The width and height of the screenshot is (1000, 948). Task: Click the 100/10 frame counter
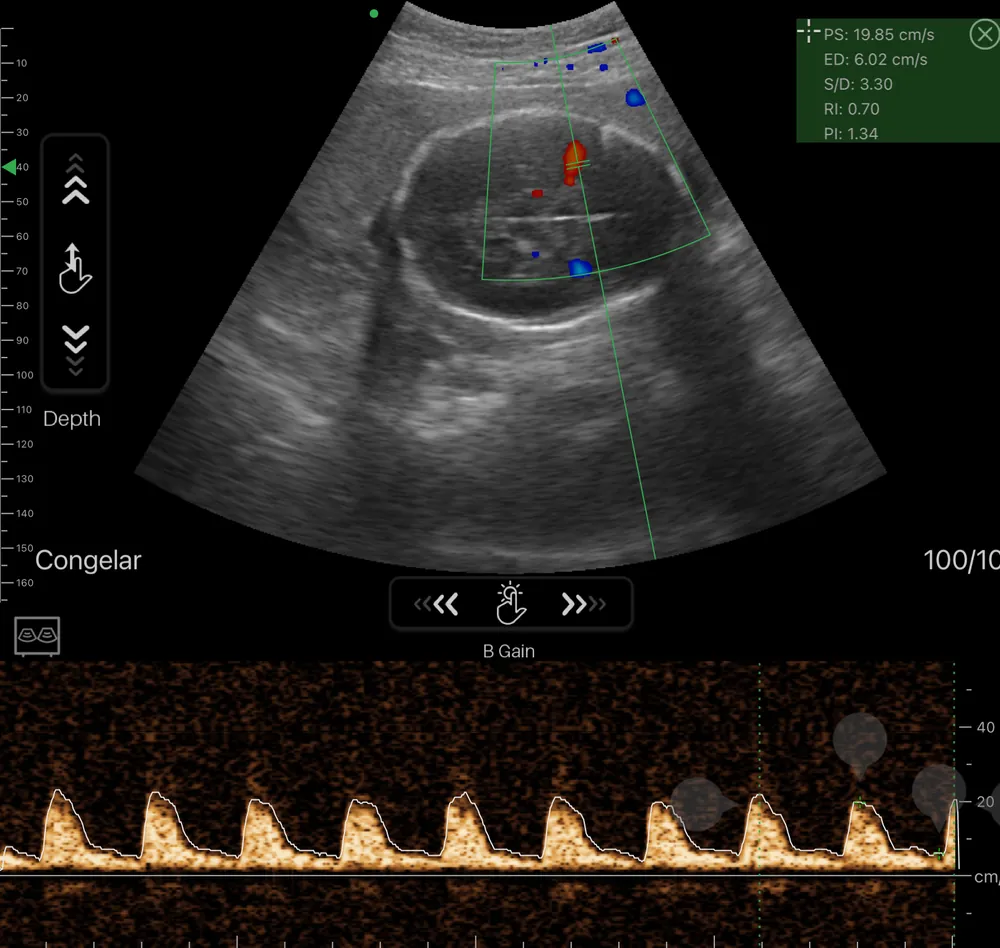[x=961, y=560]
